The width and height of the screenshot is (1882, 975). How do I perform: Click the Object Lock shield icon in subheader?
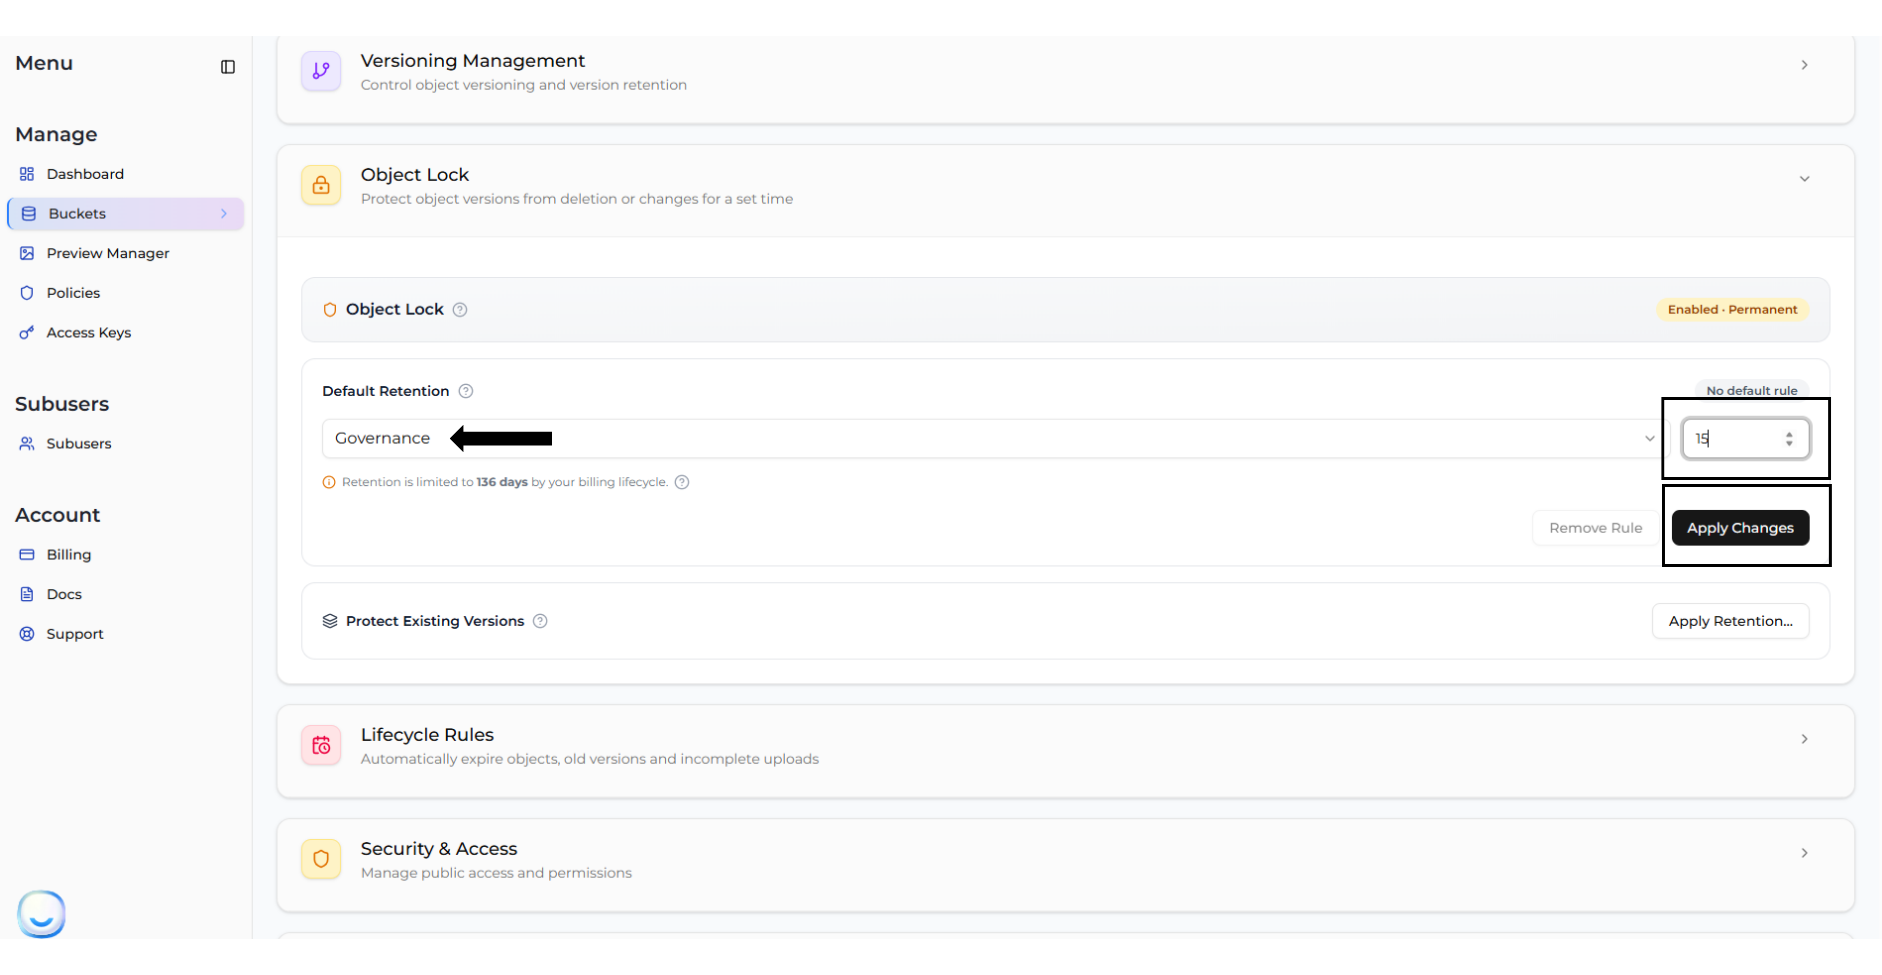coord(330,310)
